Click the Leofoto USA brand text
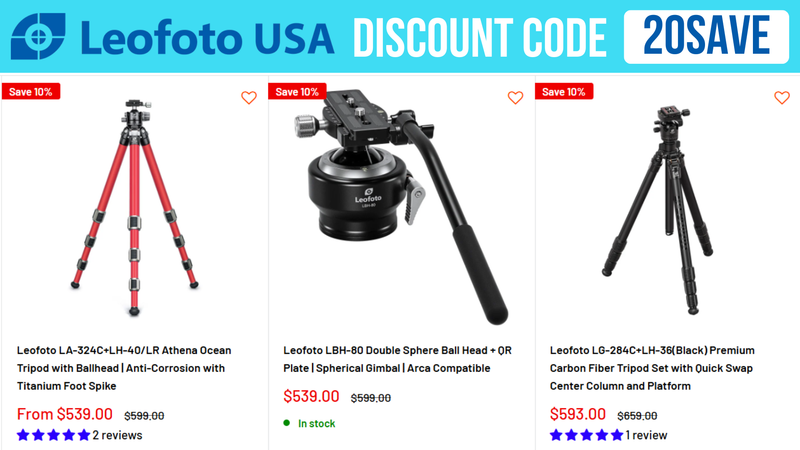This screenshot has height=450, width=800. point(207,38)
